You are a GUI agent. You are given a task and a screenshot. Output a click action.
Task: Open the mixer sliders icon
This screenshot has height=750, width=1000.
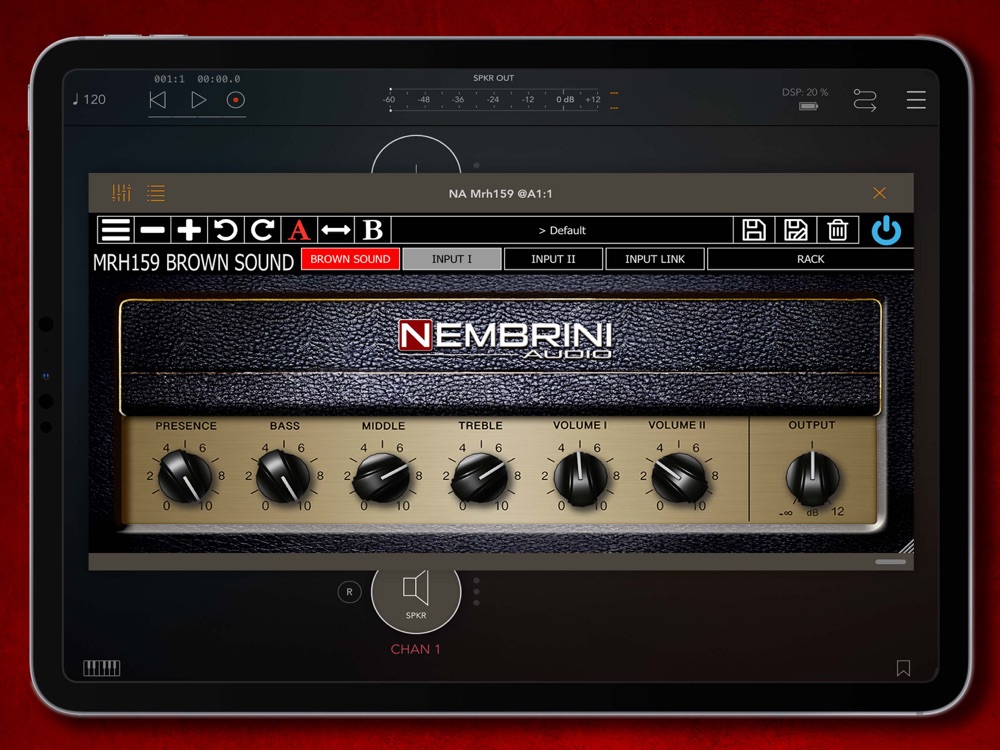click(x=121, y=193)
